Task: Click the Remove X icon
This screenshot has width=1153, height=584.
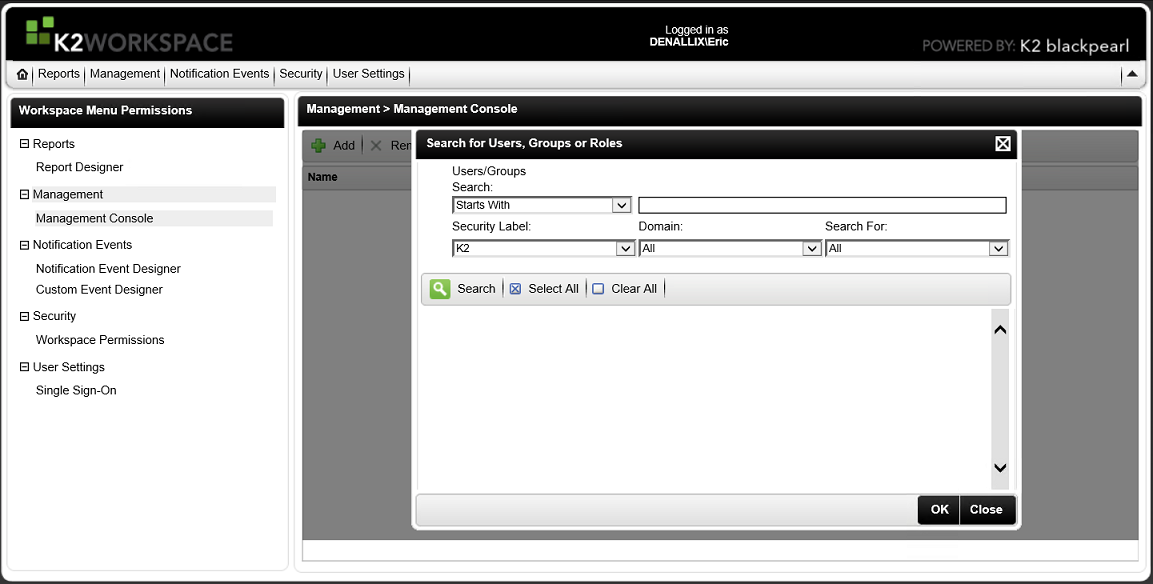Action: (375, 145)
